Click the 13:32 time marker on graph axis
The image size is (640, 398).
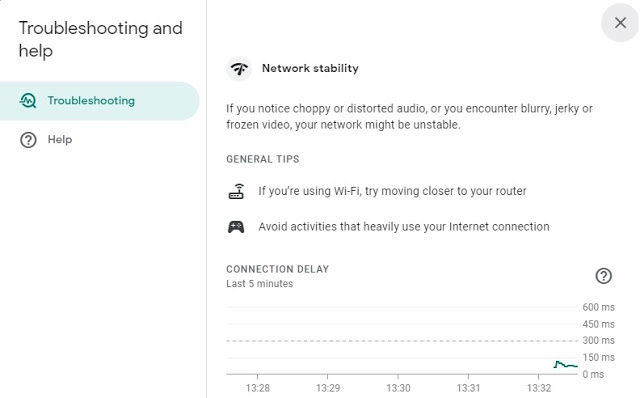[539, 388]
